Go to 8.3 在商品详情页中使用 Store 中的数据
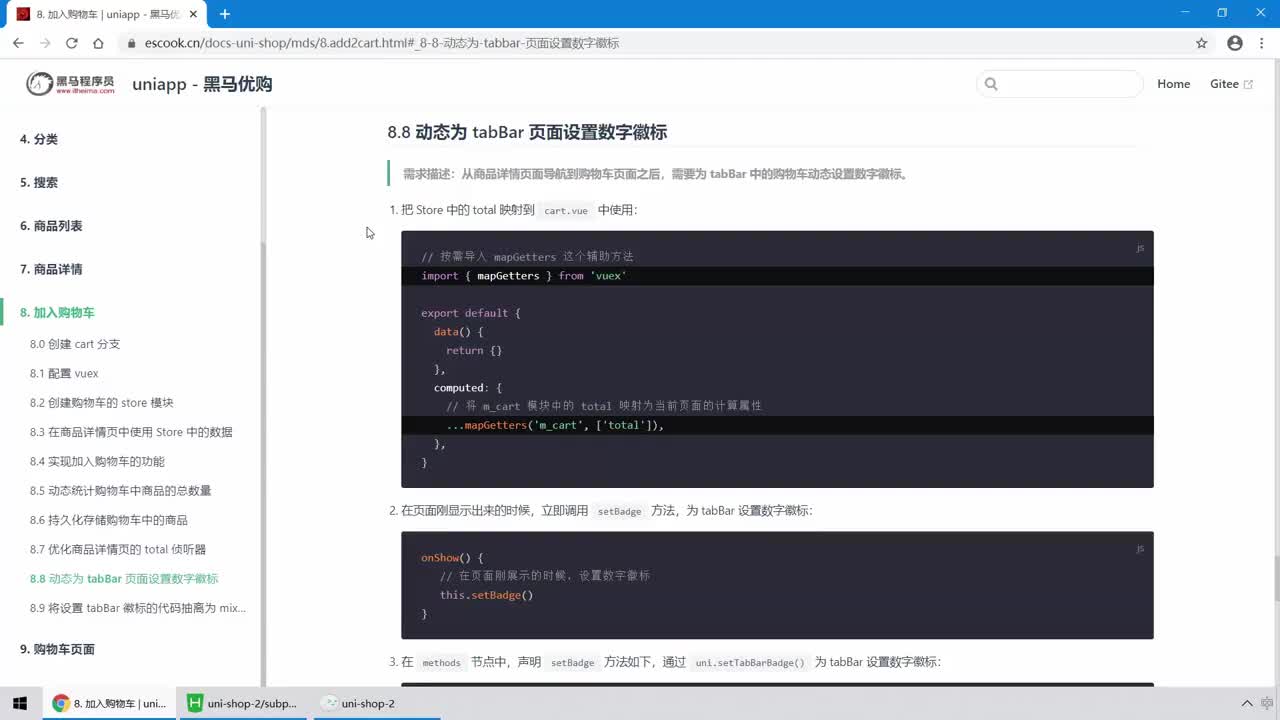Screen dimensions: 1280x720 tap(131, 432)
